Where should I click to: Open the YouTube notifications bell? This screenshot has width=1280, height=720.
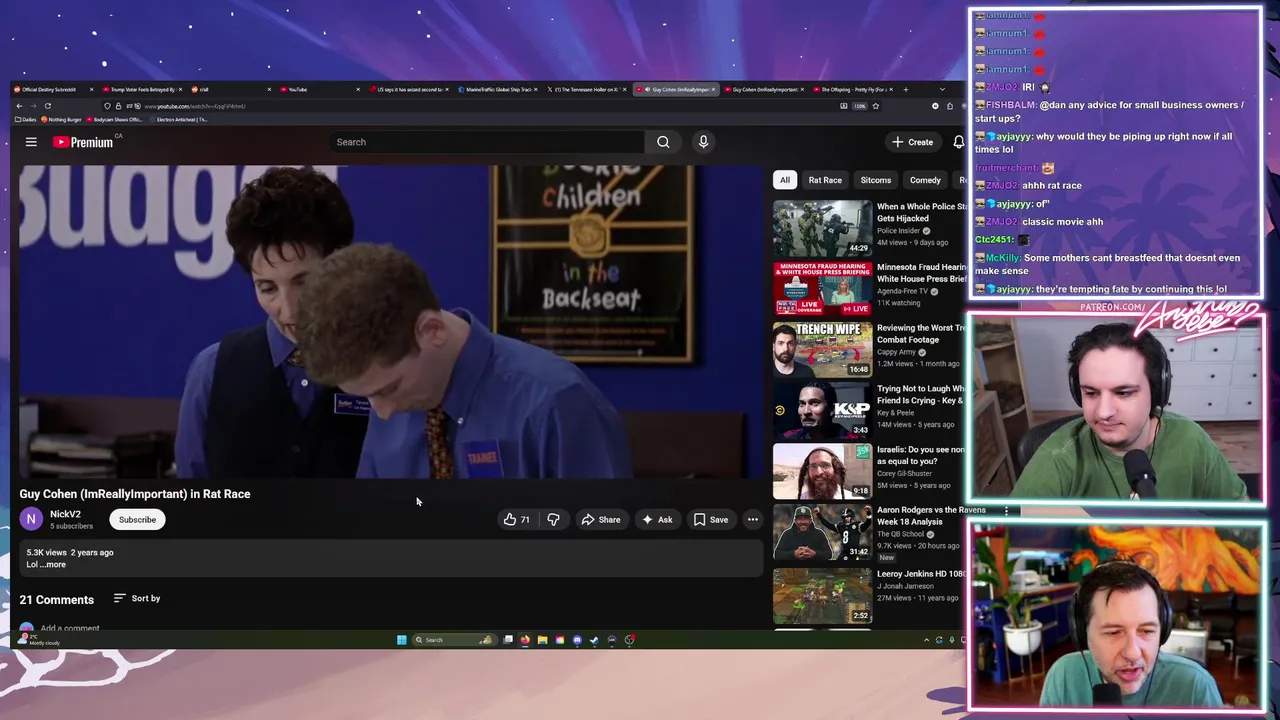click(x=958, y=142)
